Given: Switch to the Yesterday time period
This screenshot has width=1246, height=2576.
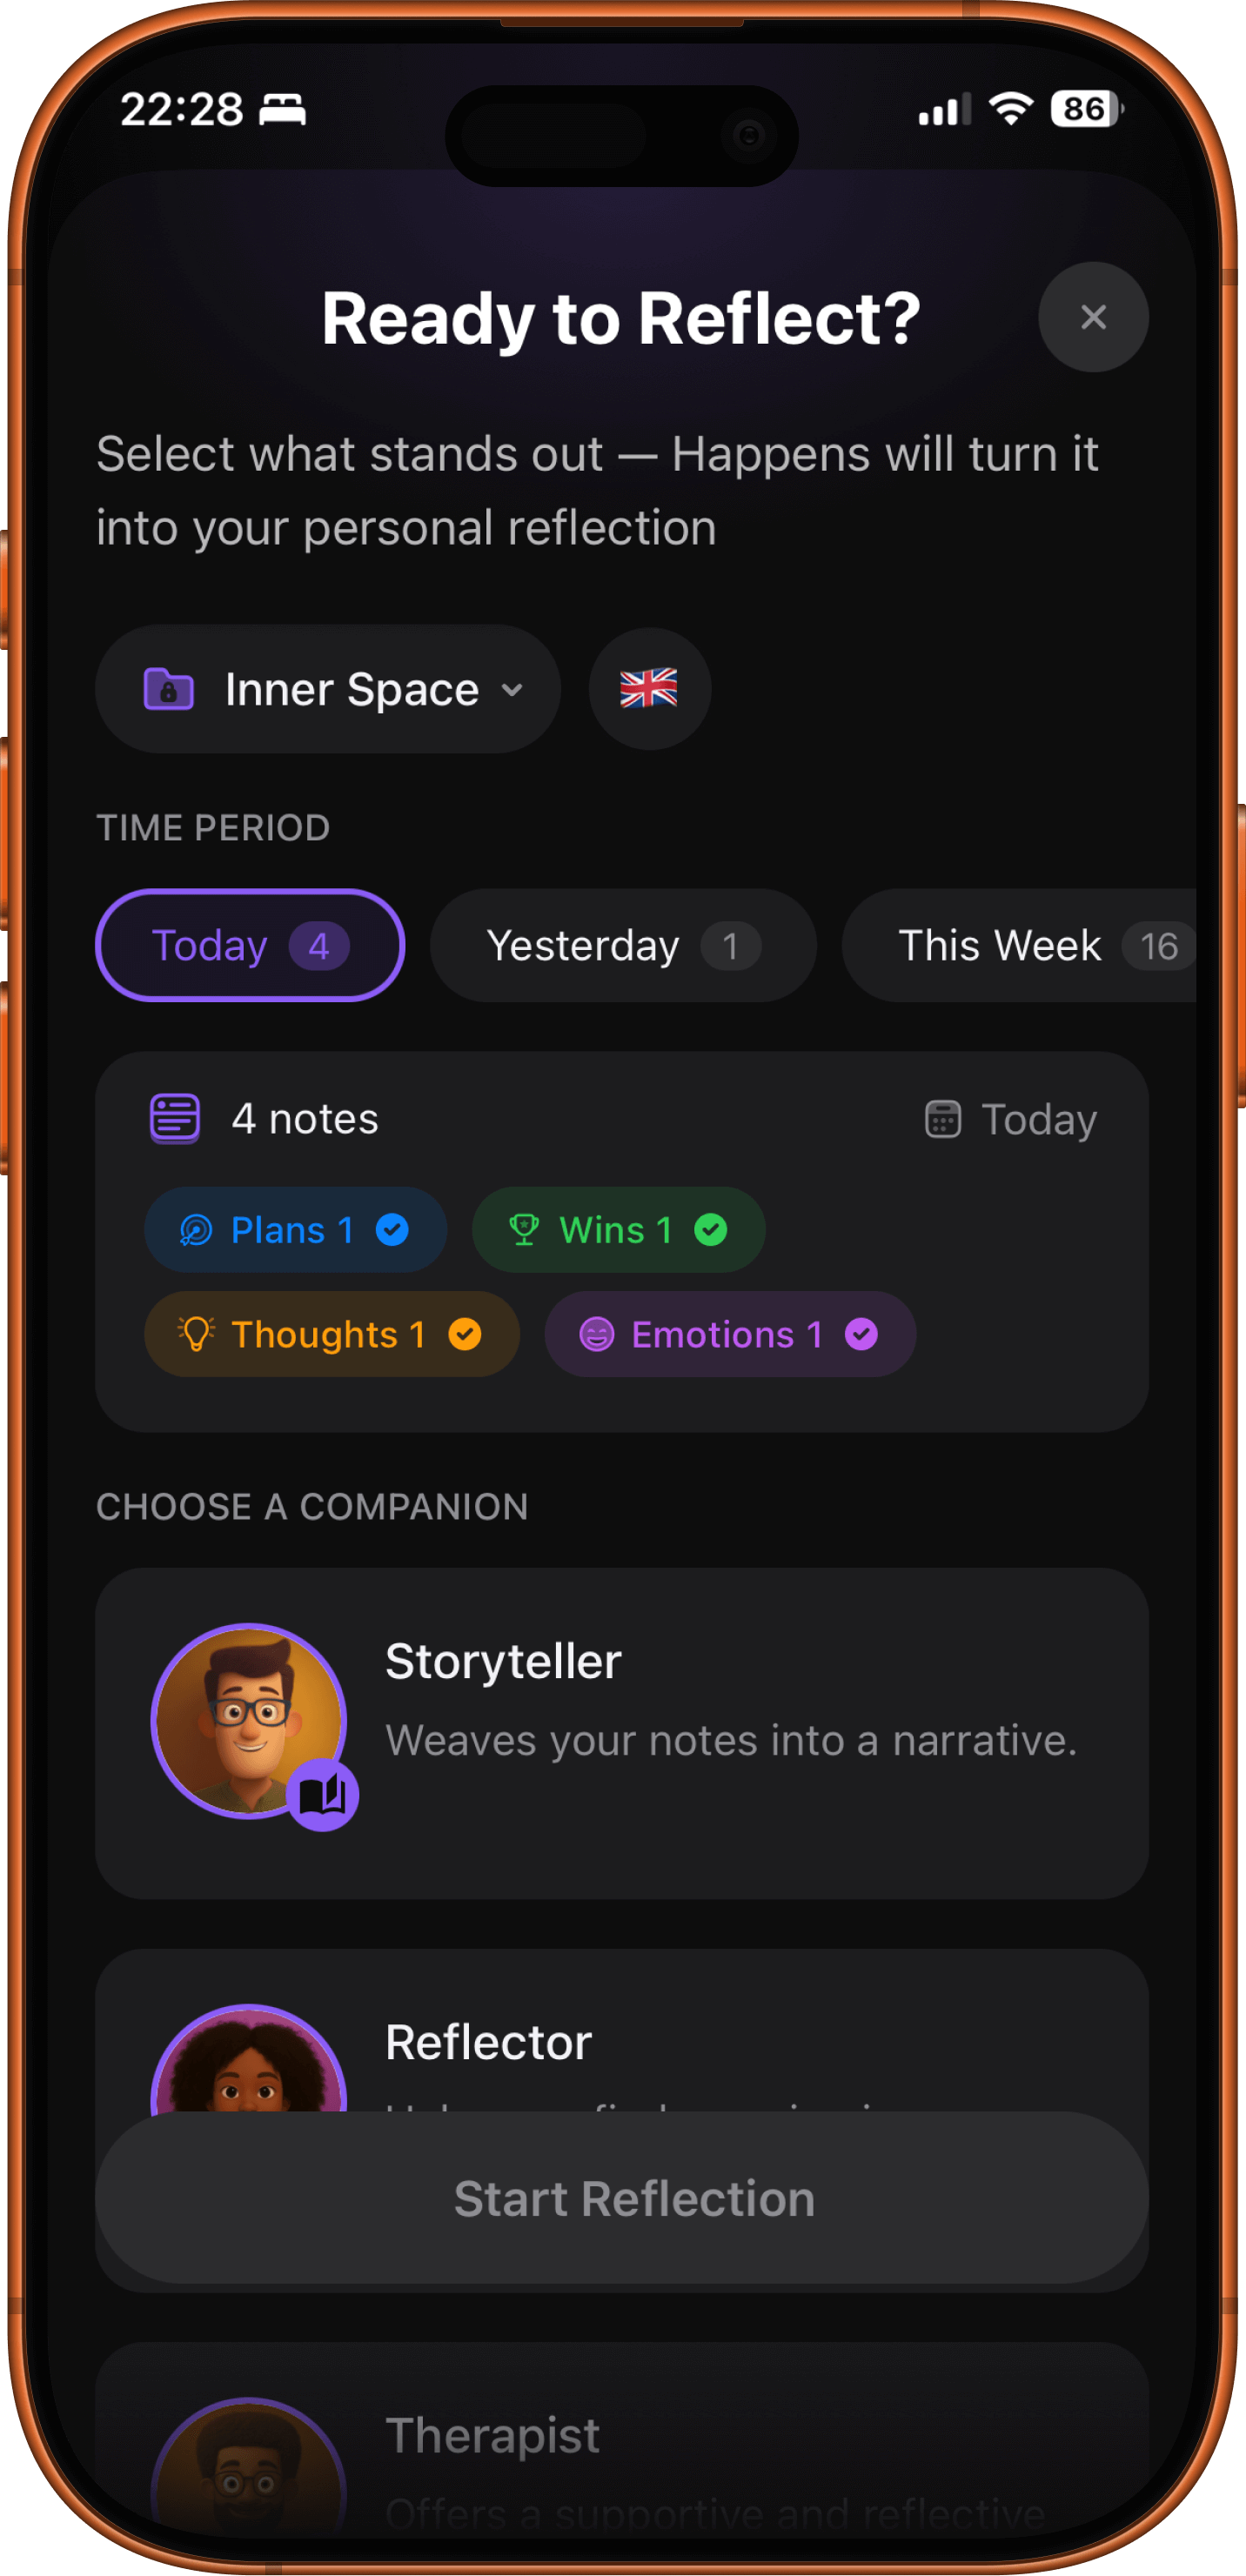Looking at the screenshot, I should click(622, 945).
